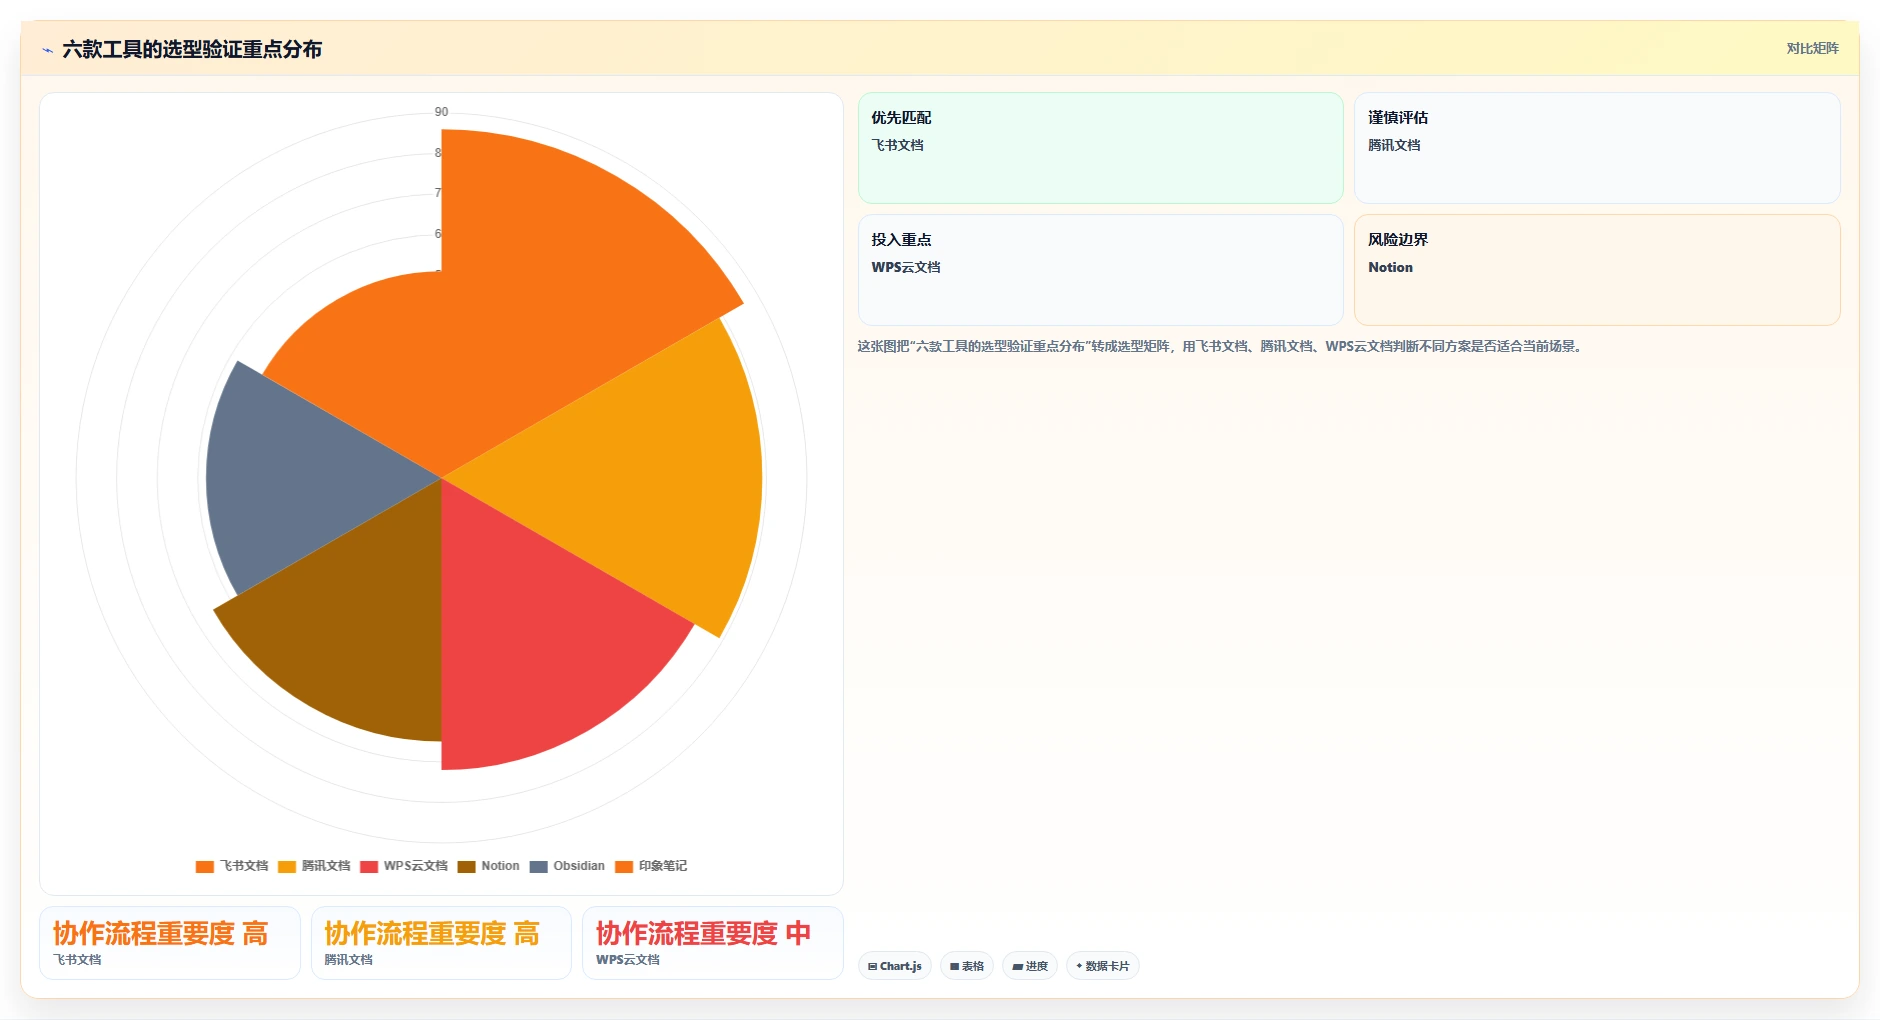Click the 六款工具的选型验证重点分布 title
This screenshot has height=1020, width=1880.
click(192, 49)
